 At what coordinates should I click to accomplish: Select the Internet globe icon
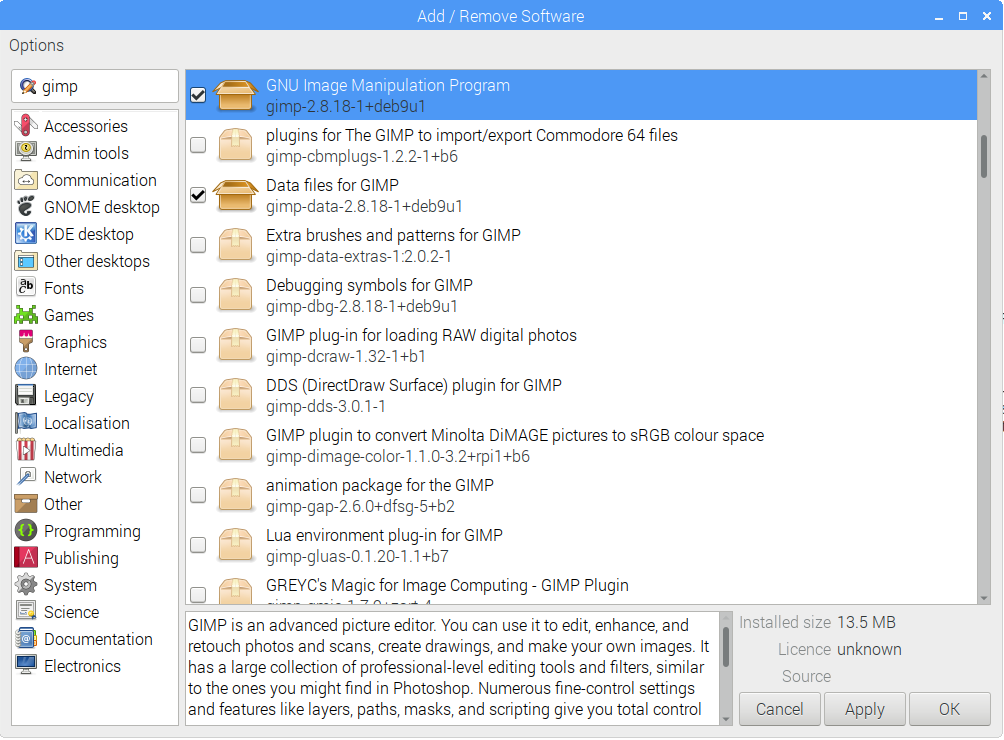(26, 369)
